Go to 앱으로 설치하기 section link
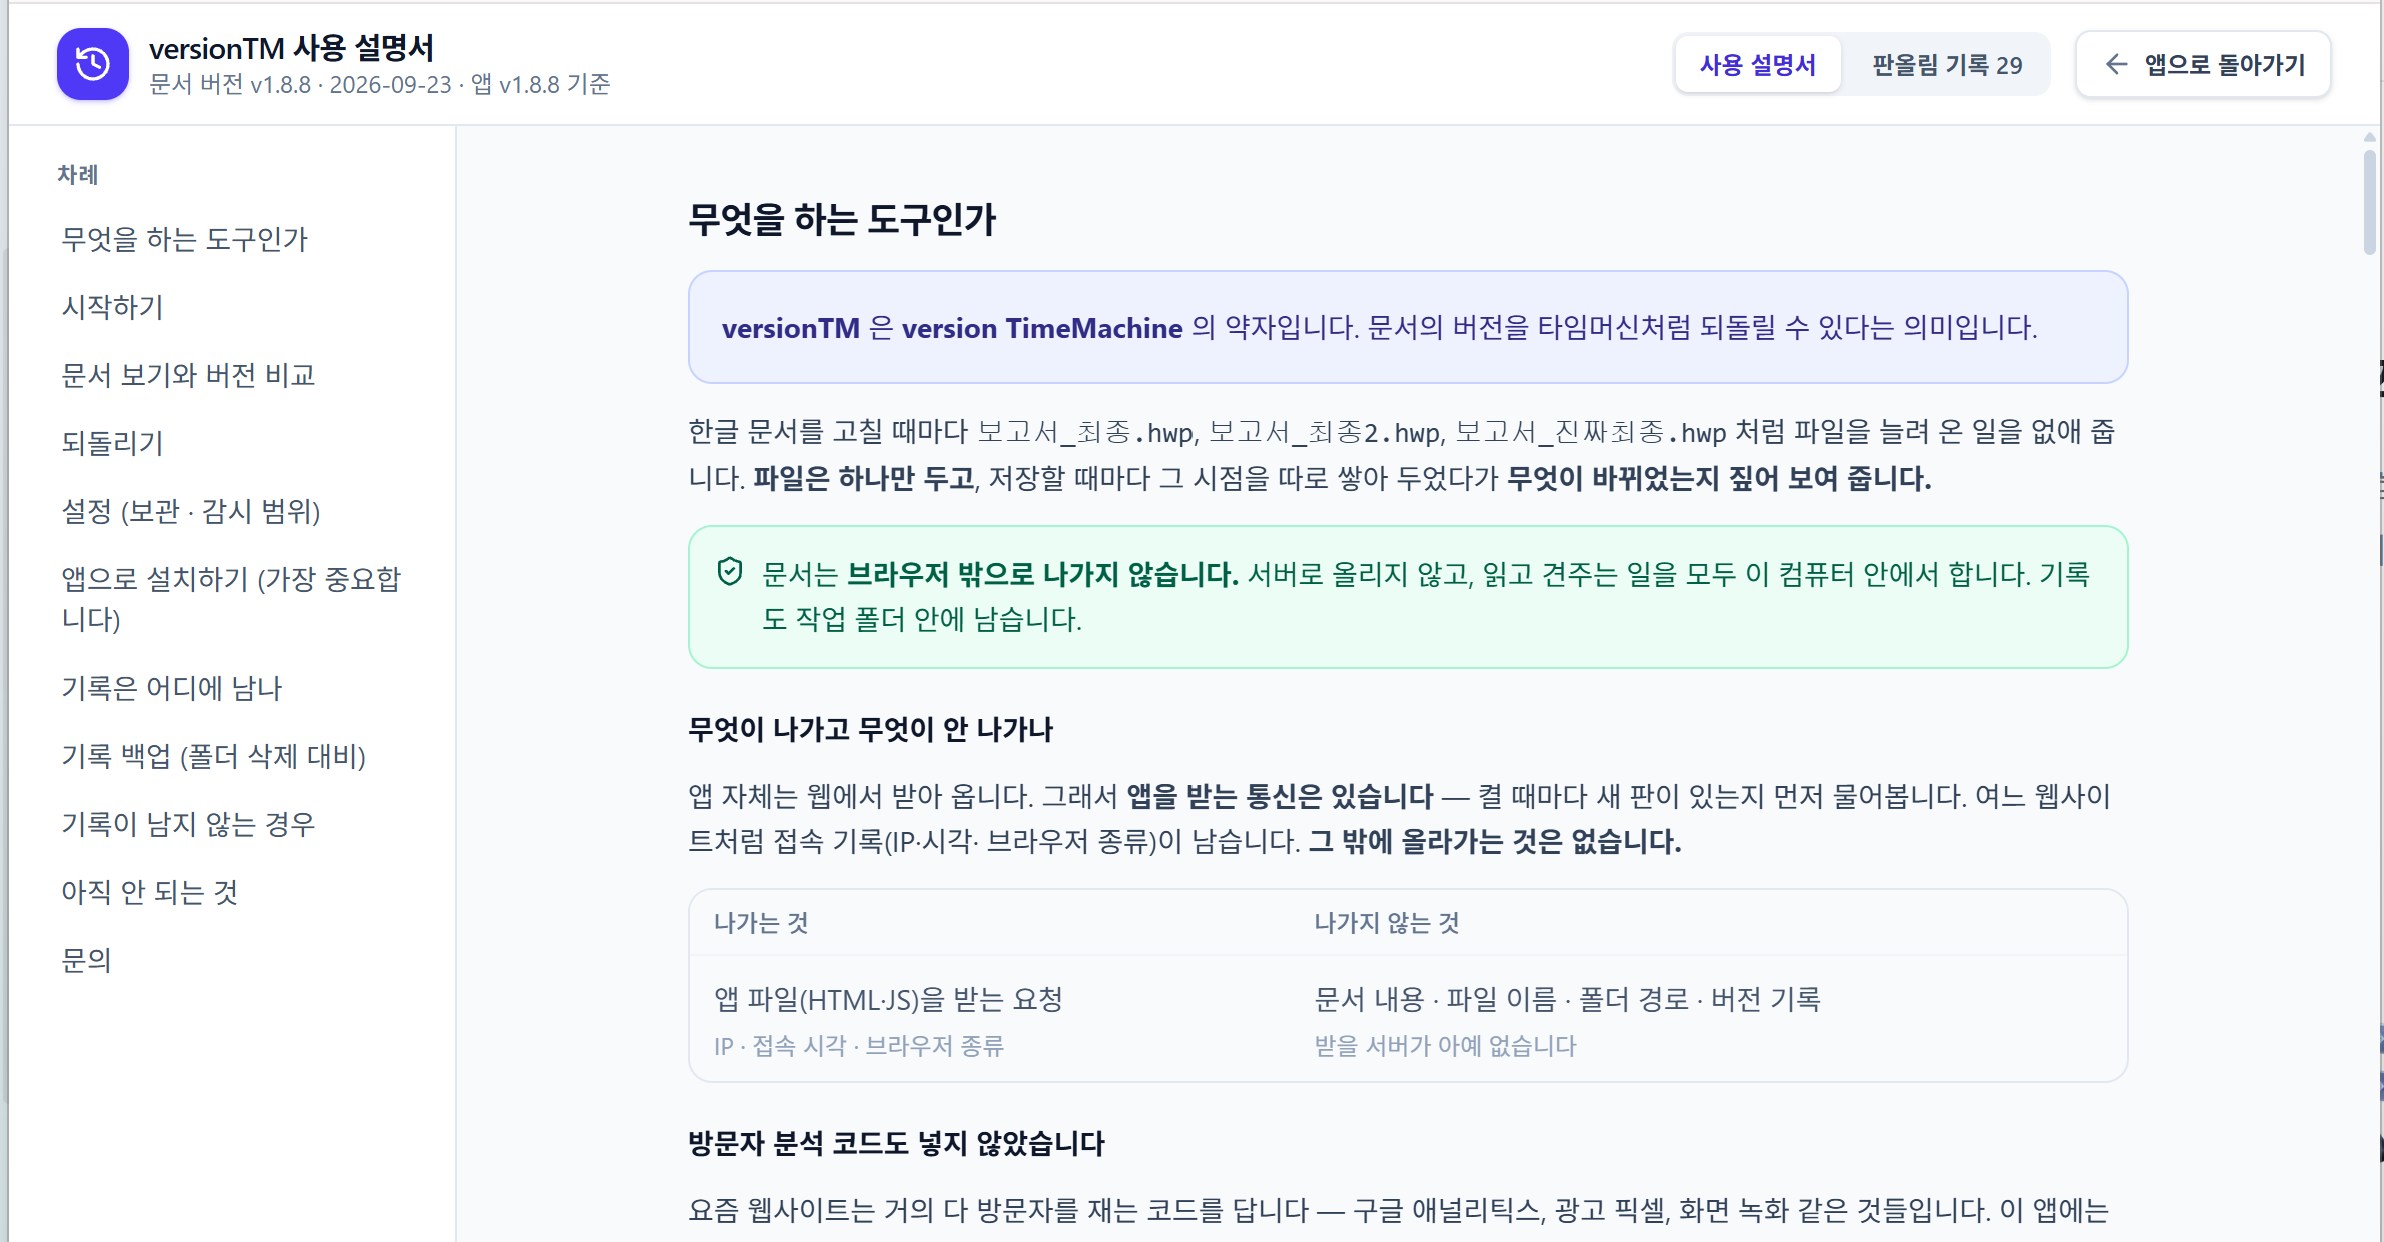The image size is (2384, 1242). pos(231,598)
